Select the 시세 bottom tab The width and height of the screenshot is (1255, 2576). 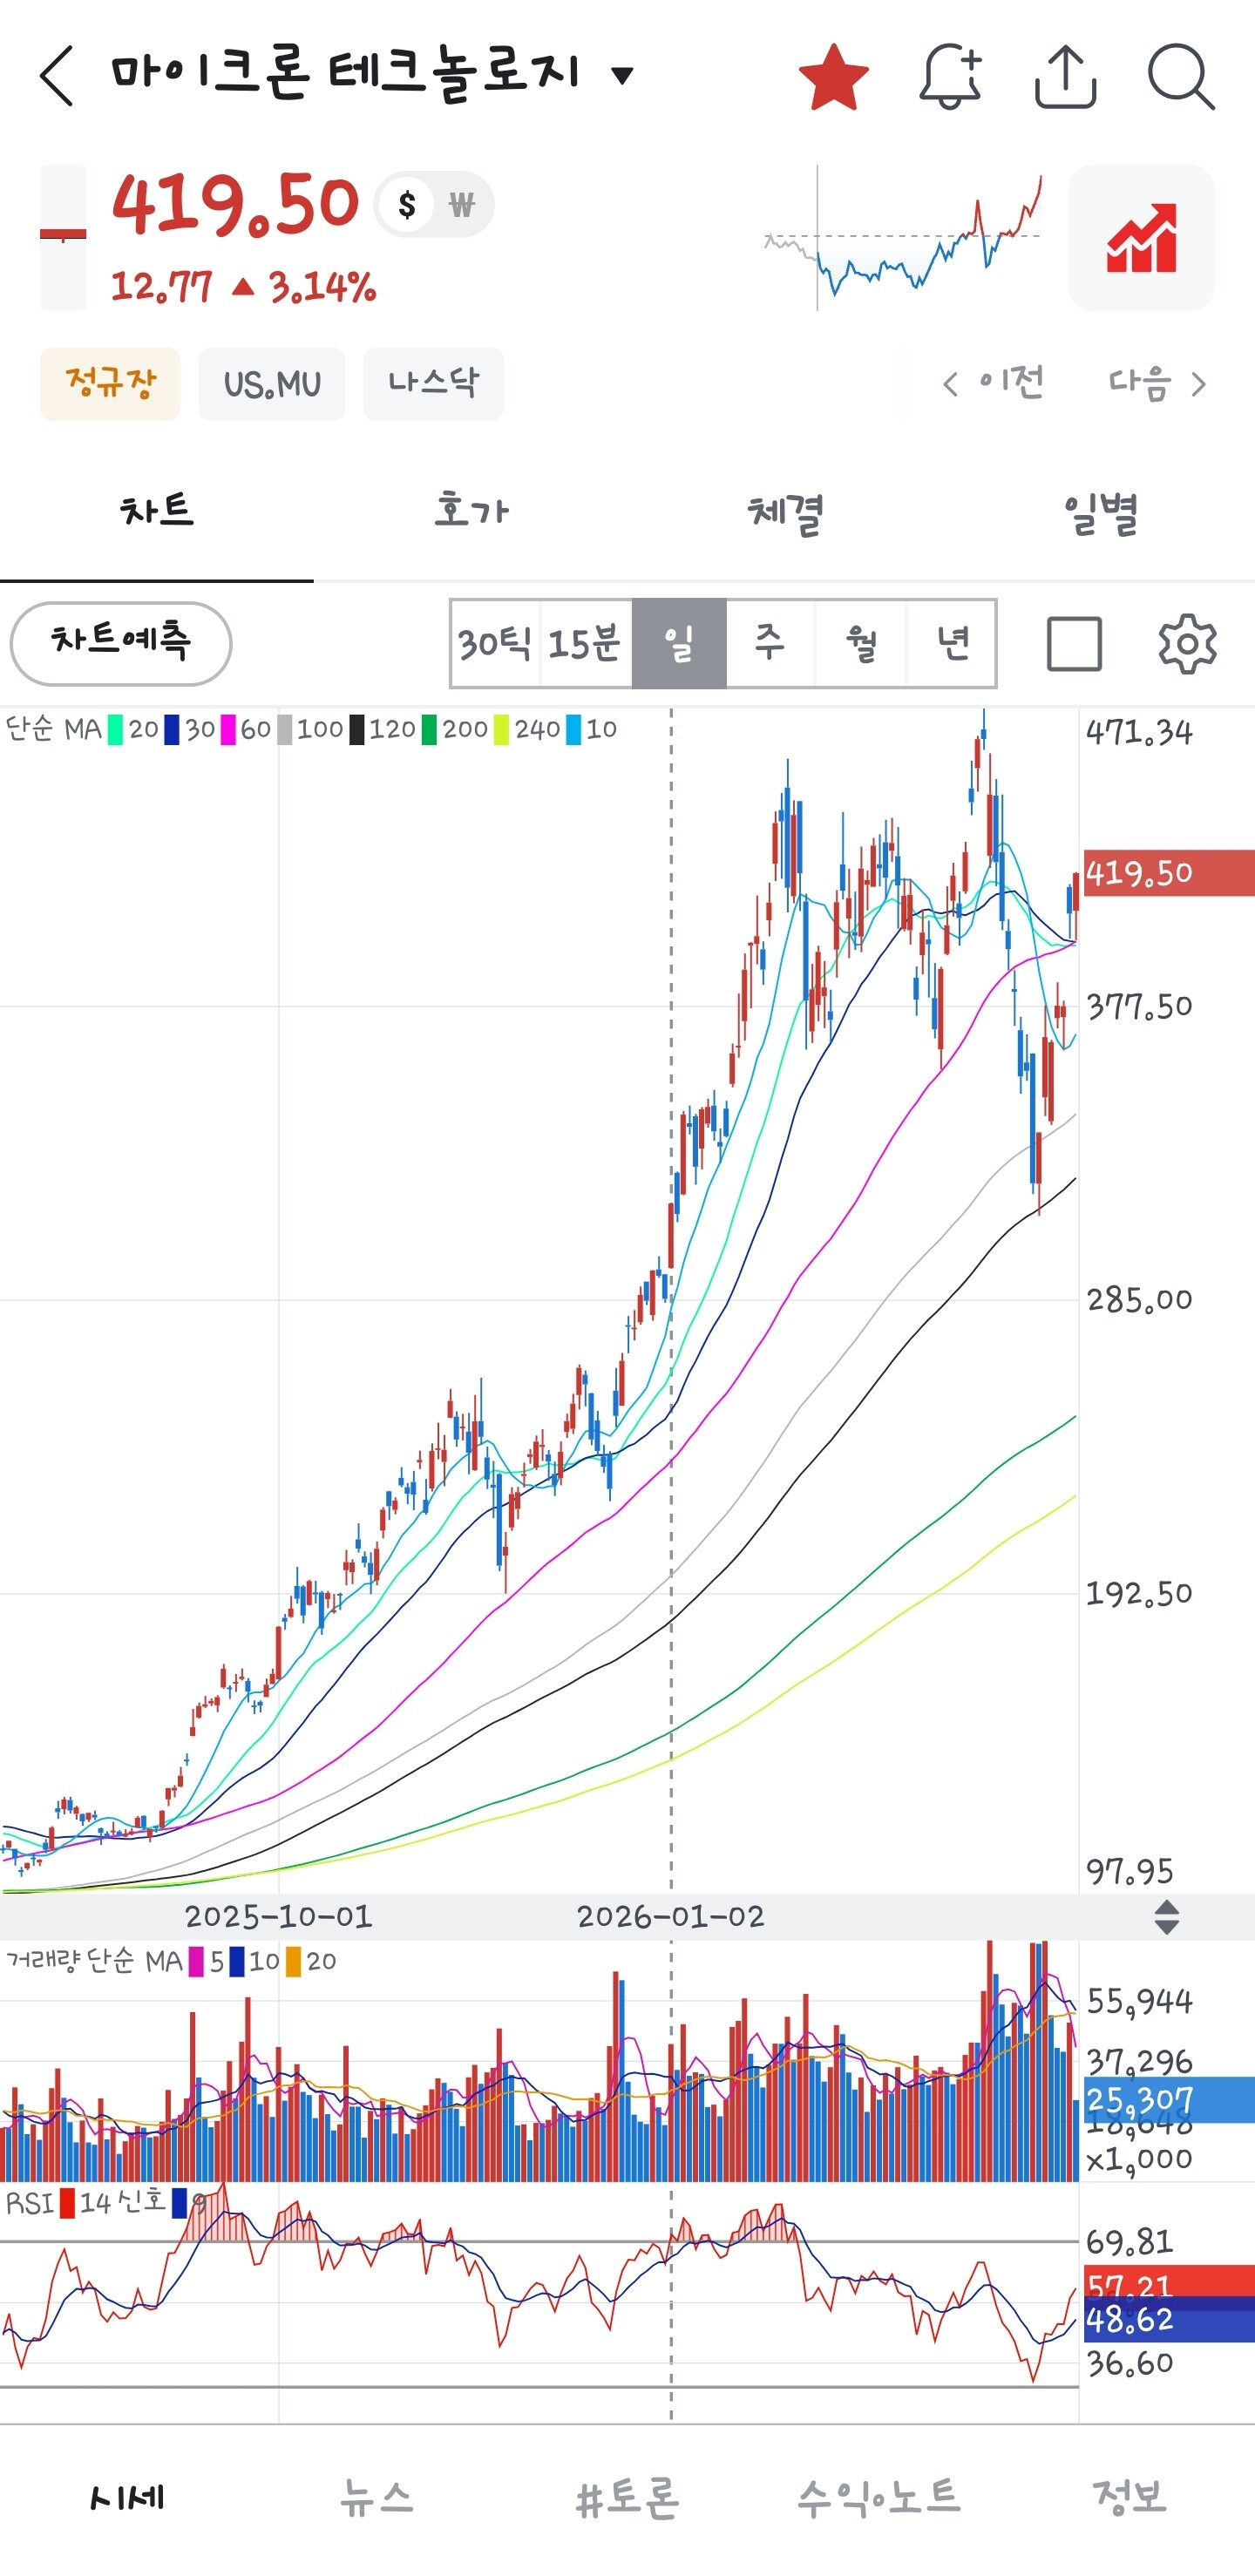pos(126,2498)
